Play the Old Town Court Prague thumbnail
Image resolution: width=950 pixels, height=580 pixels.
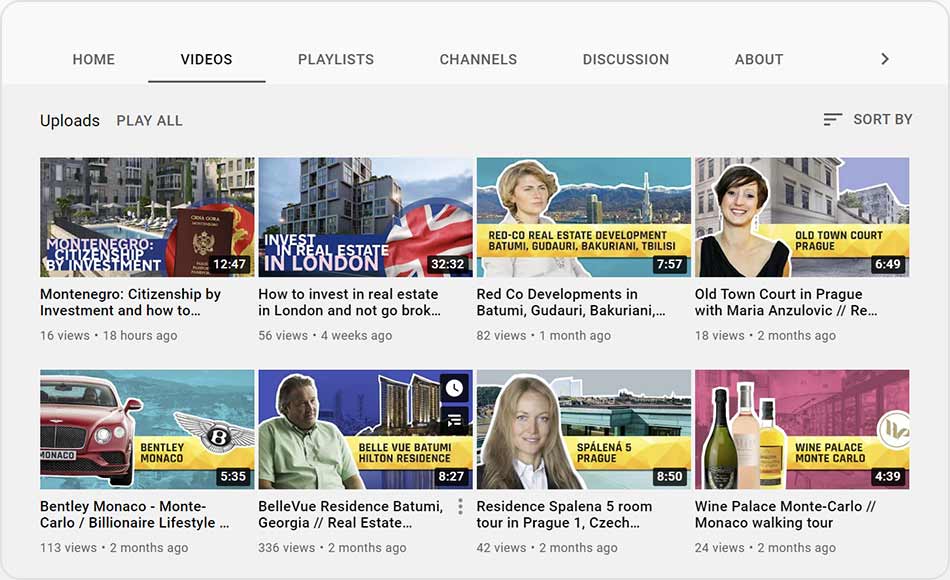802,217
